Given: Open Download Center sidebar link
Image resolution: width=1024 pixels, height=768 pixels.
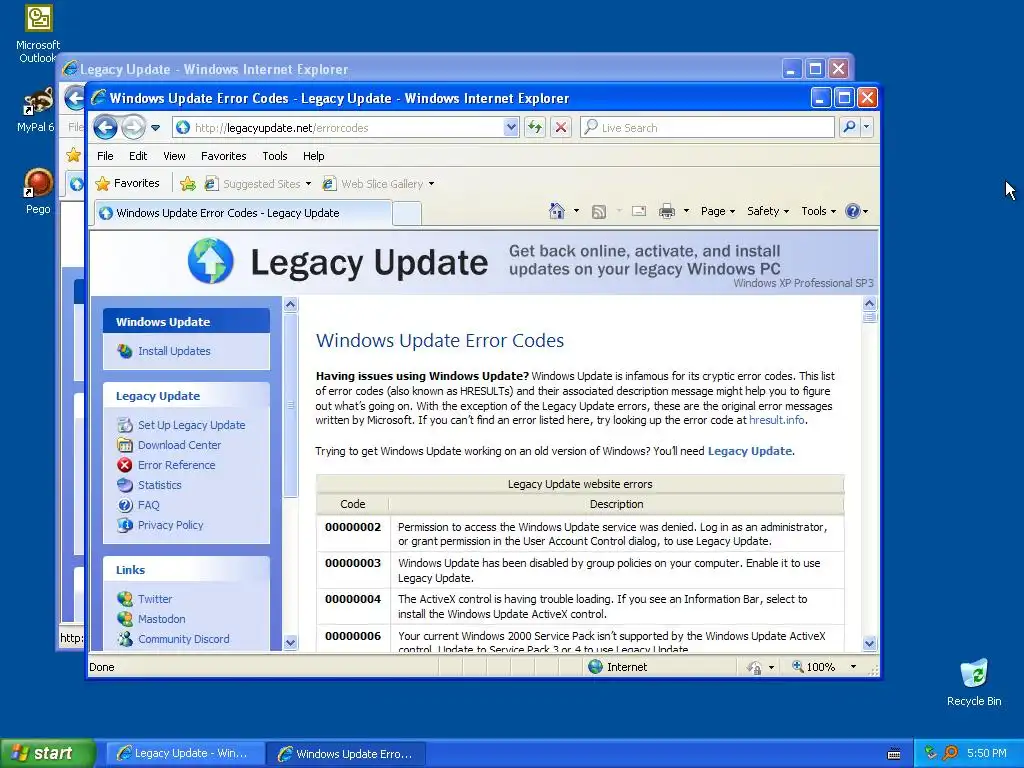Looking at the screenshot, I should (x=179, y=445).
